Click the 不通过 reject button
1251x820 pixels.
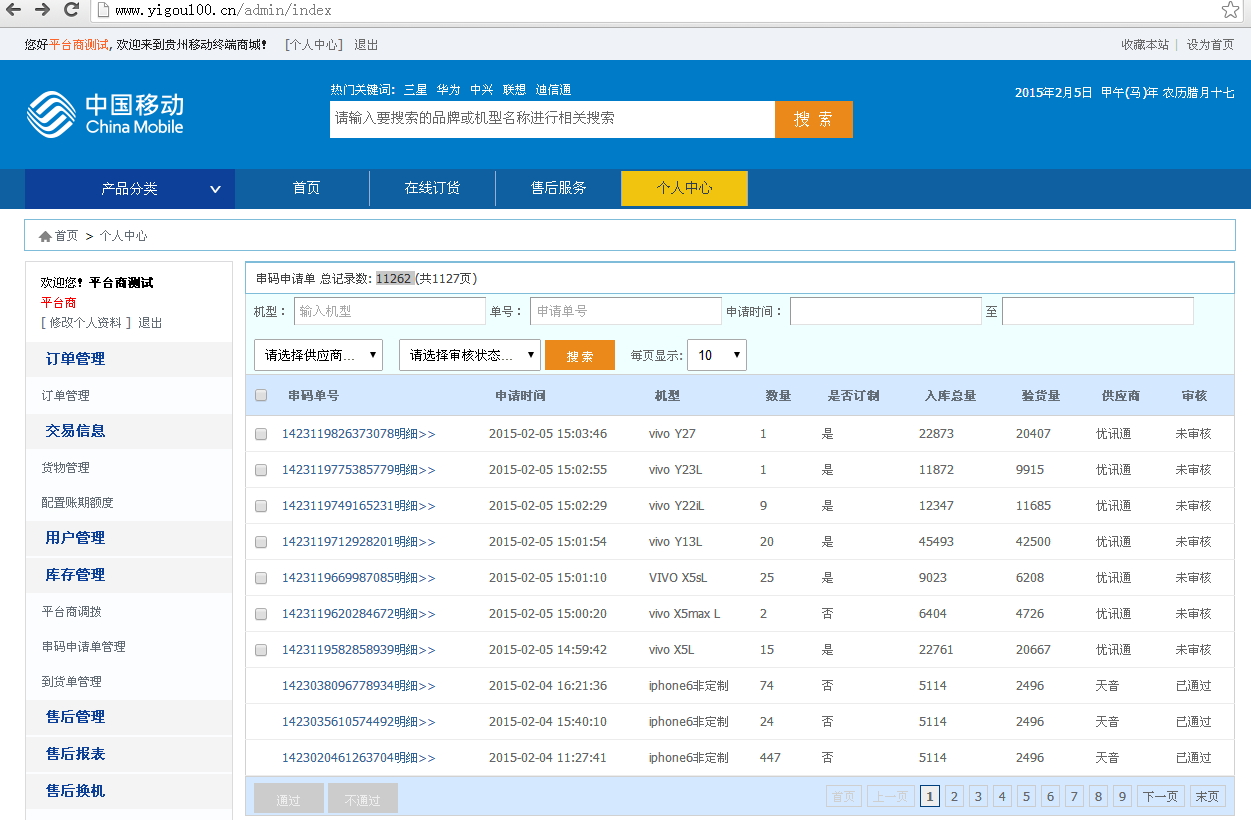pyautogui.click(x=363, y=799)
